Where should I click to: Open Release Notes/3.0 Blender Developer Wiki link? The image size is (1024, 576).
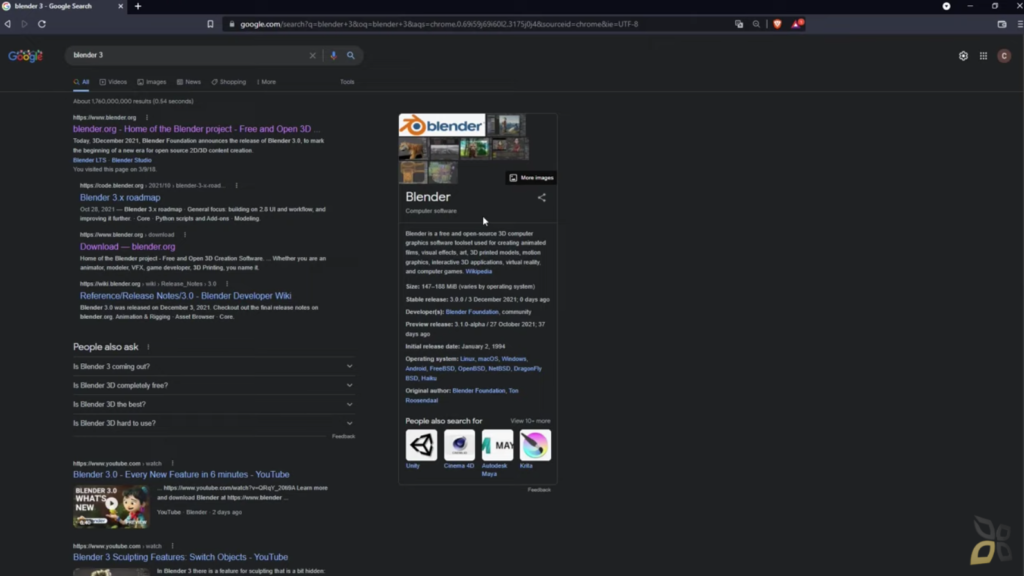pyautogui.click(x=185, y=296)
